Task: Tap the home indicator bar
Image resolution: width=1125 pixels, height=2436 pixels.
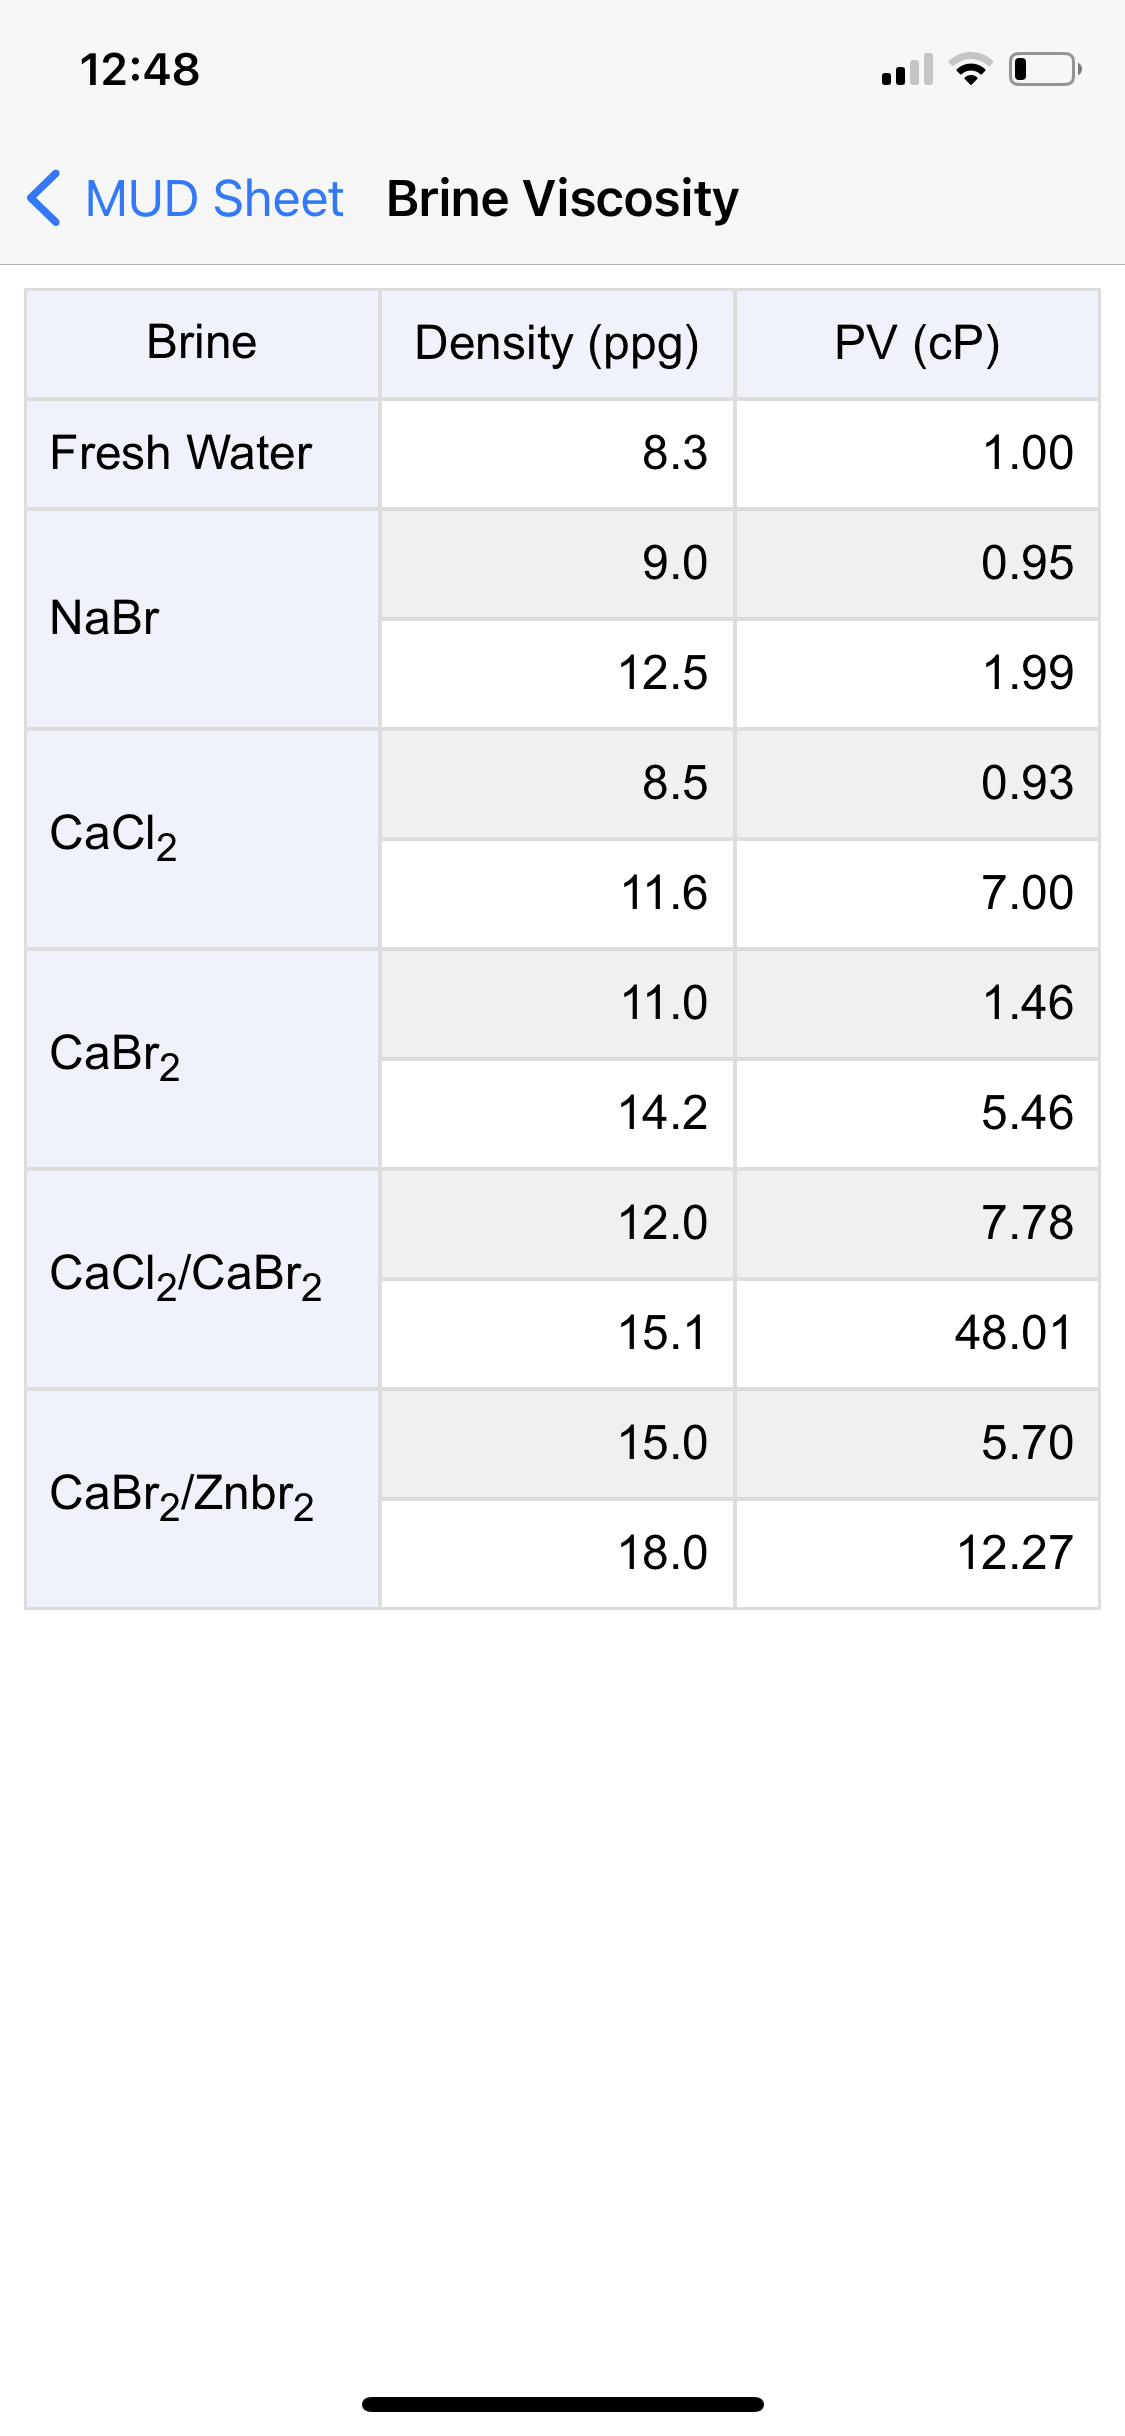Action: coord(562,2404)
